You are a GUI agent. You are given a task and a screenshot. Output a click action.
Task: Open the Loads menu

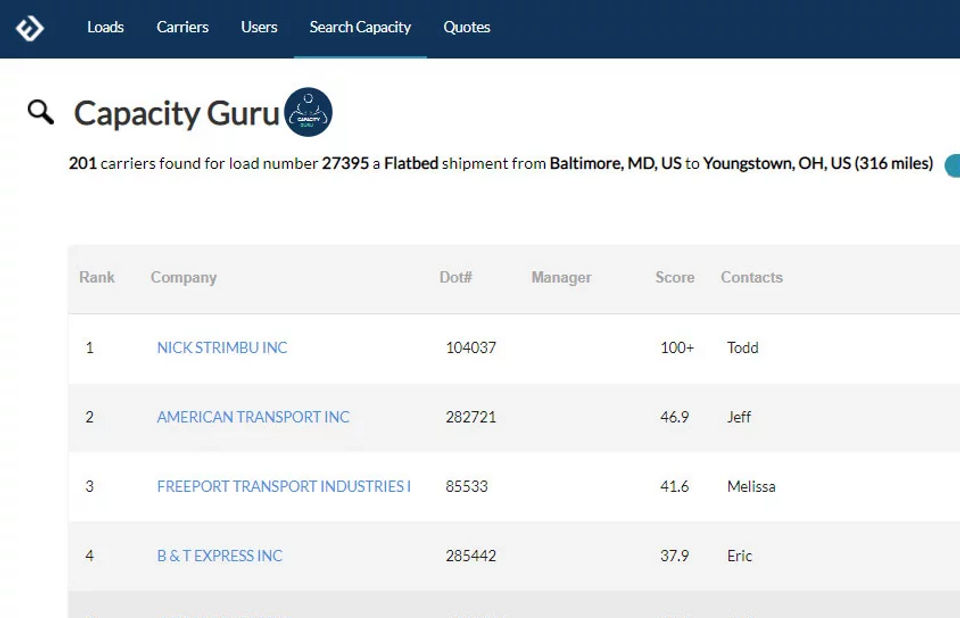(105, 27)
